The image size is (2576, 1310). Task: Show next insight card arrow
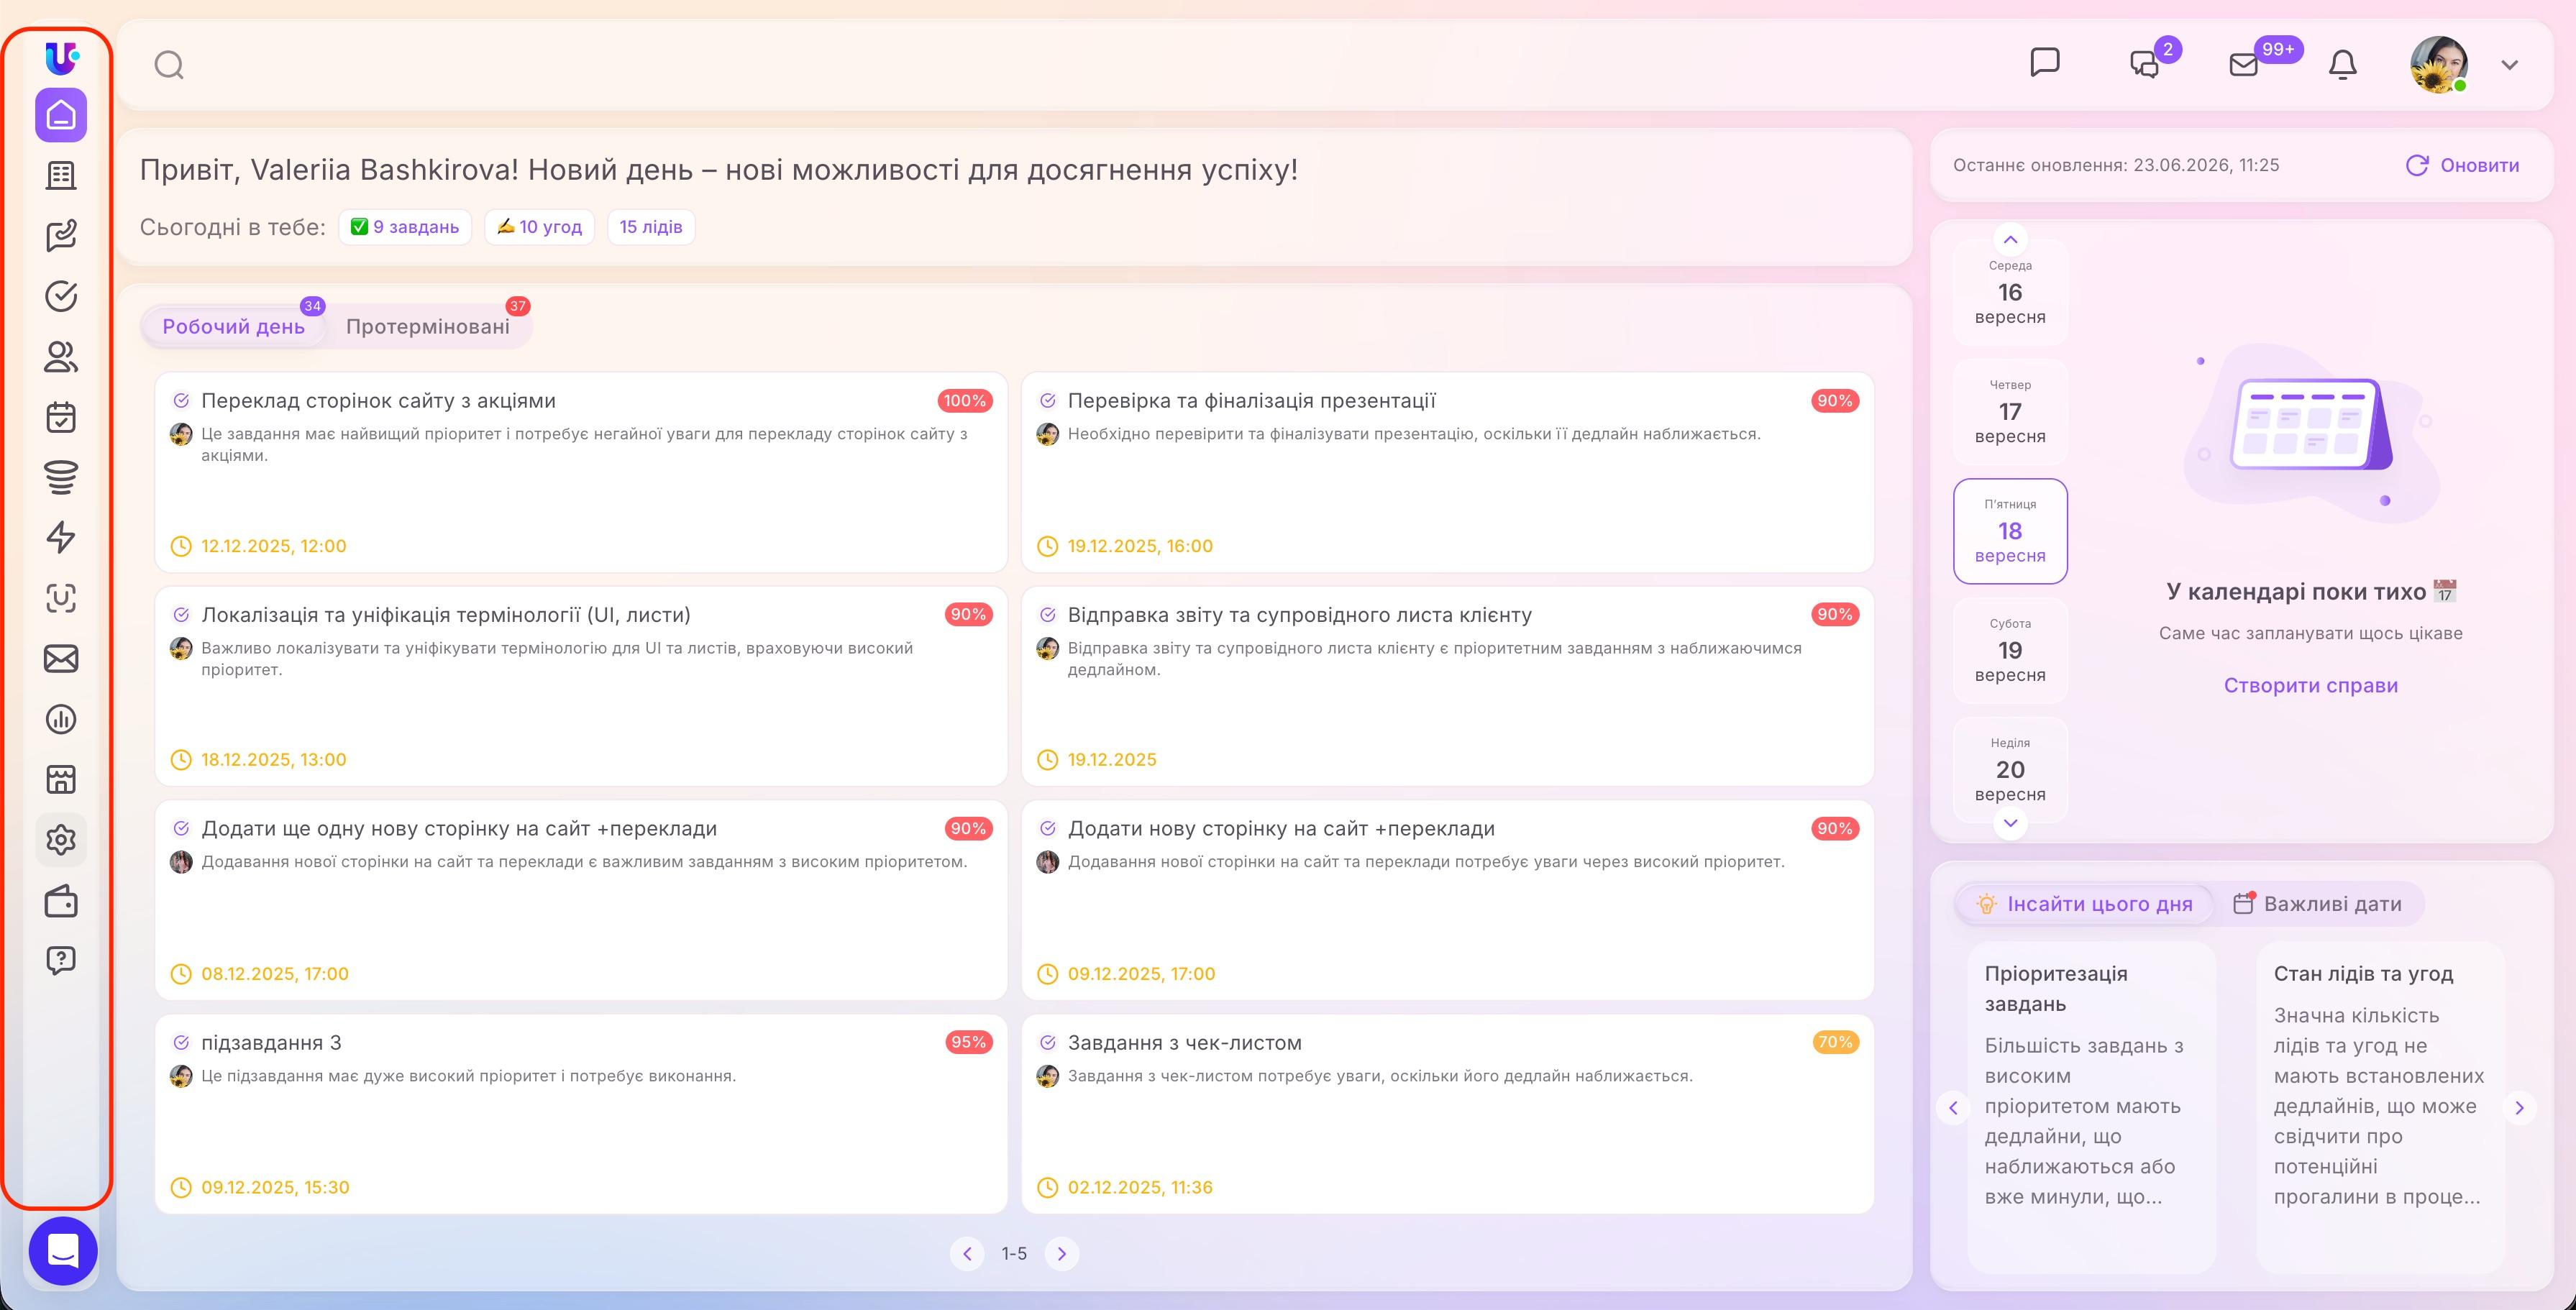tap(2520, 1108)
